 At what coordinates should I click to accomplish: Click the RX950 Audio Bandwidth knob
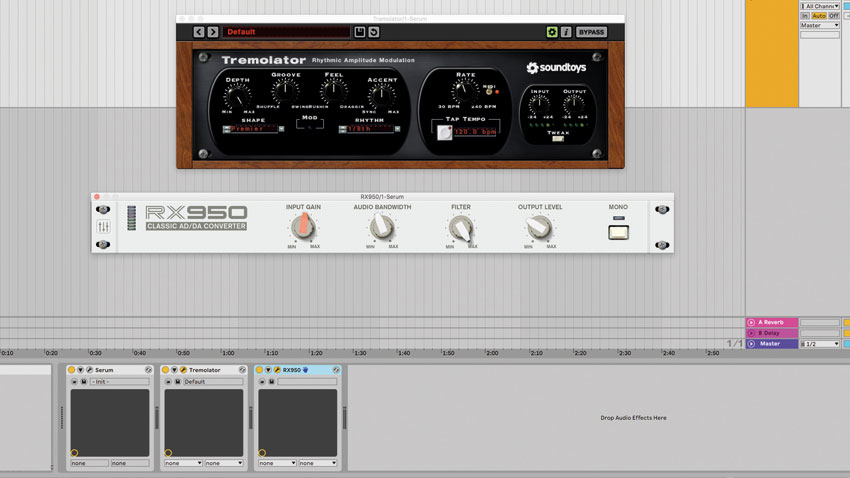[382, 227]
